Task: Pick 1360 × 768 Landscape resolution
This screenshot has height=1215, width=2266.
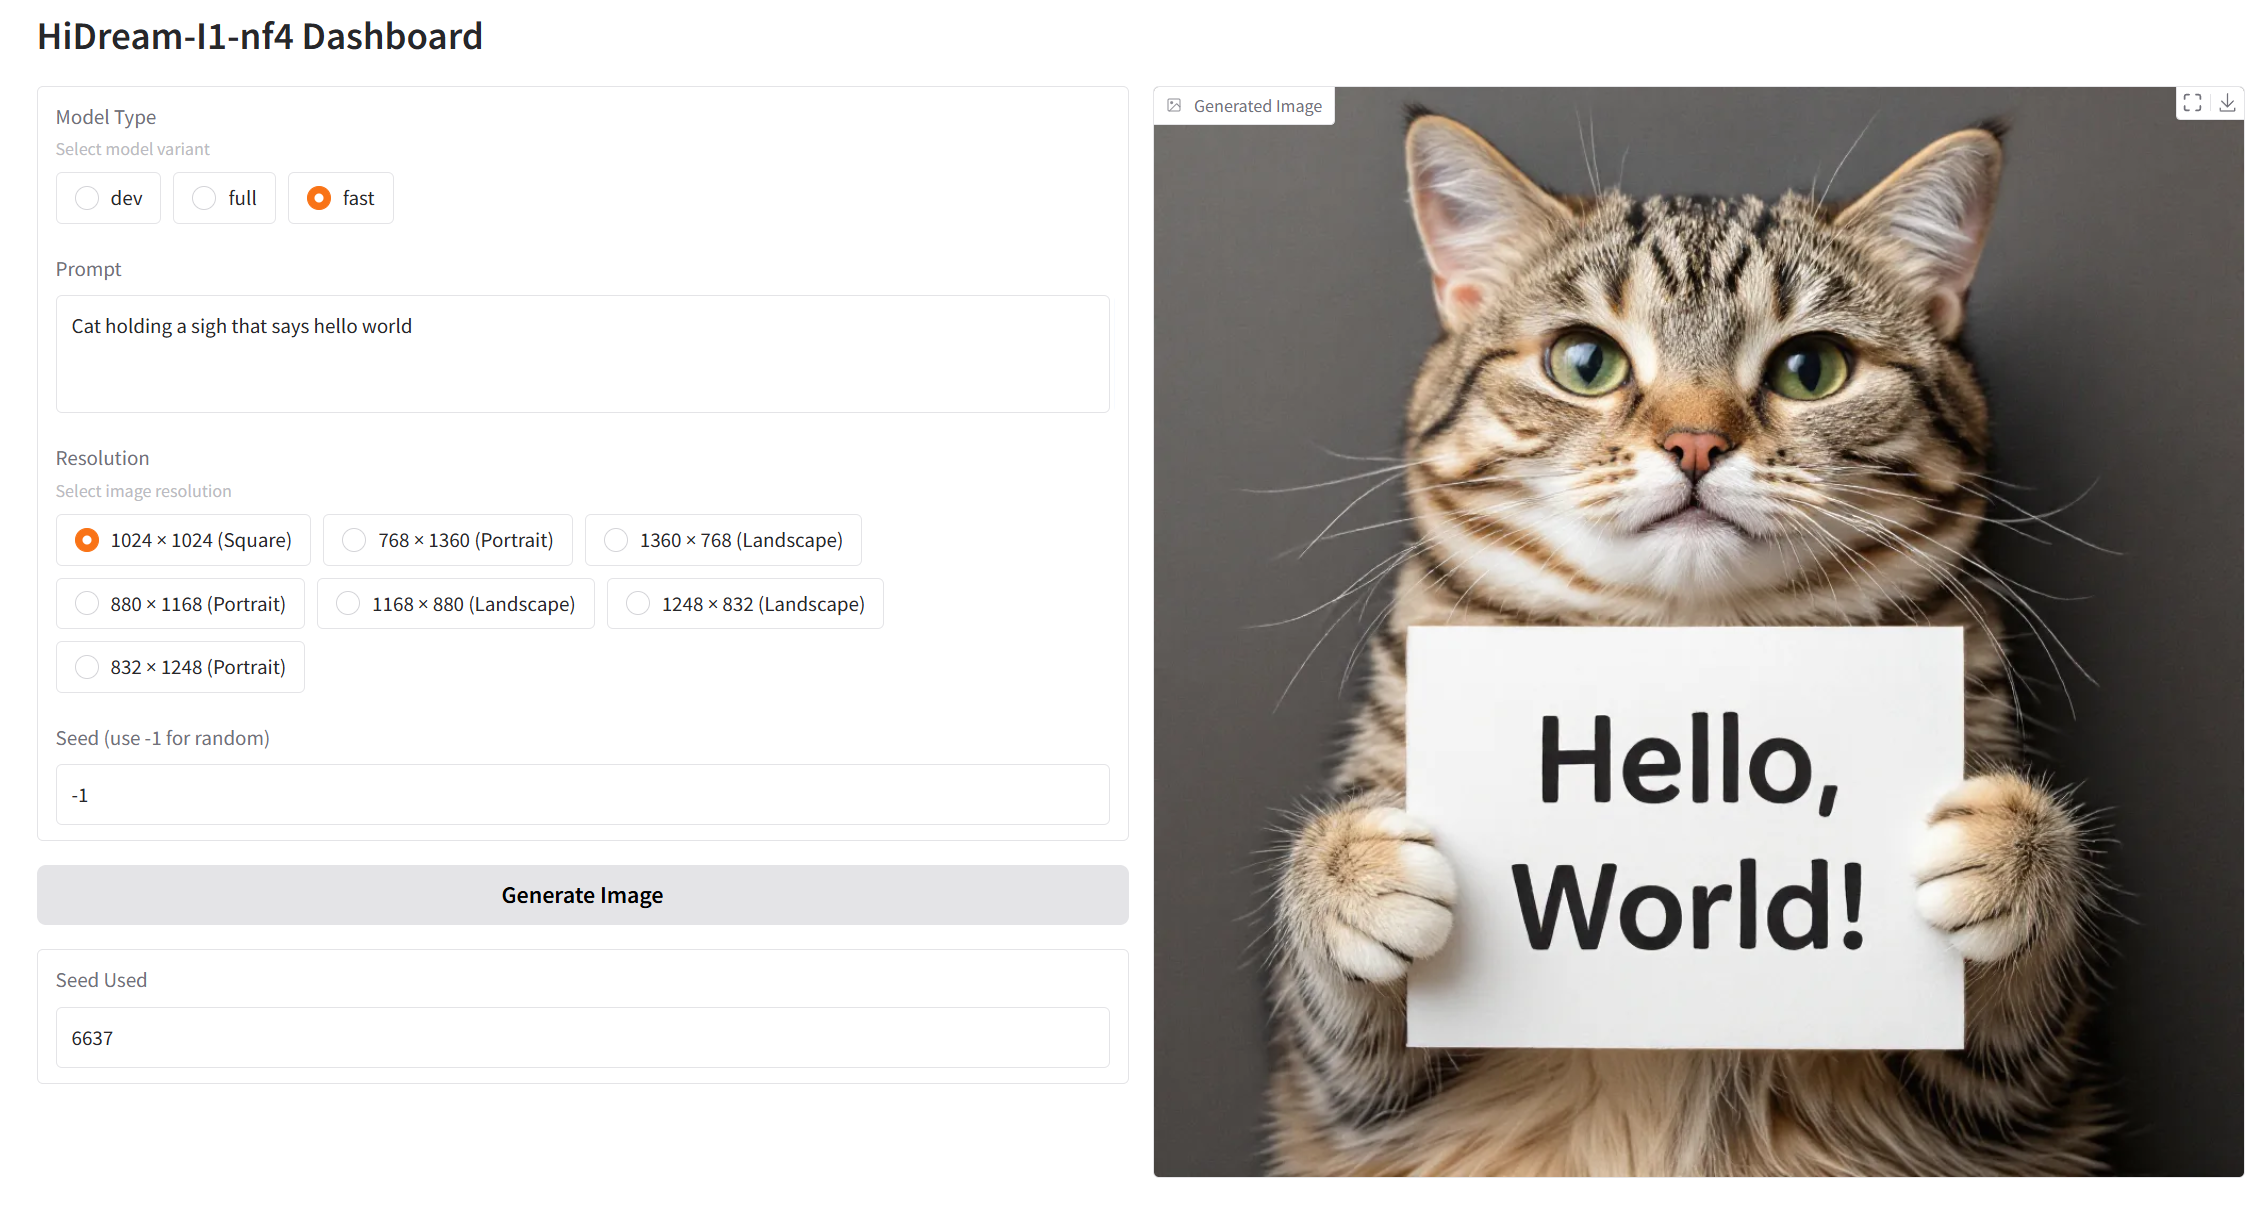Action: (617, 540)
